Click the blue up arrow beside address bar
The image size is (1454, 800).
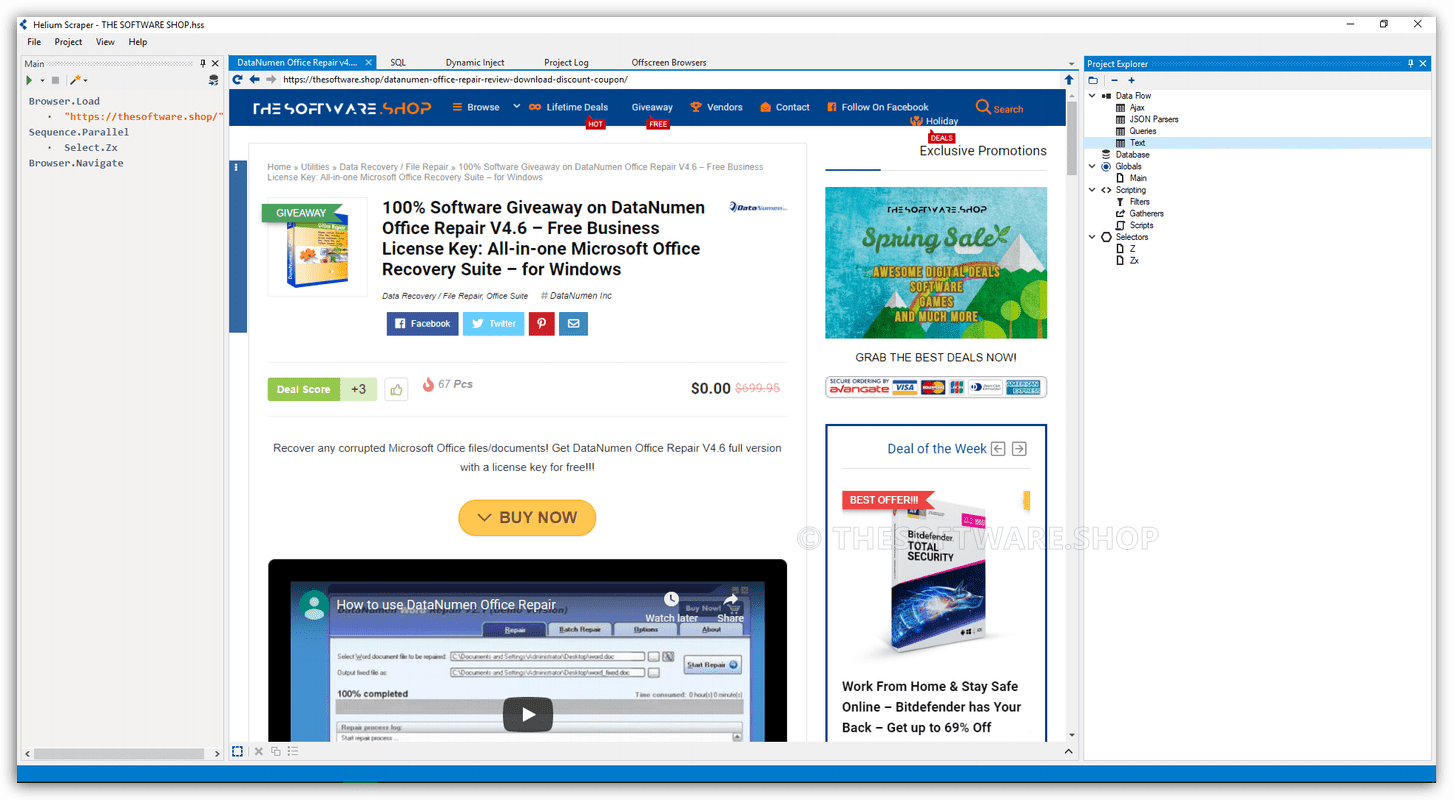tap(1069, 79)
